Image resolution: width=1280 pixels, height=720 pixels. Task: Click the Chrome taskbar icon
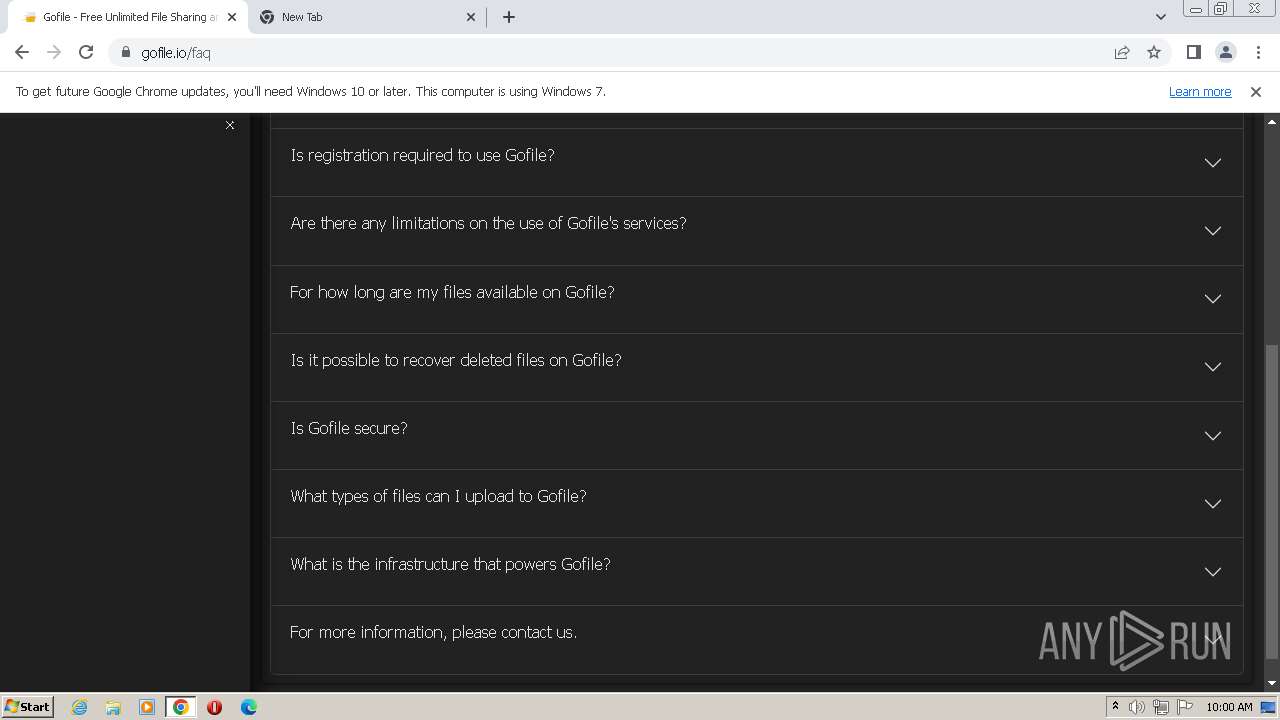pyautogui.click(x=181, y=707)
